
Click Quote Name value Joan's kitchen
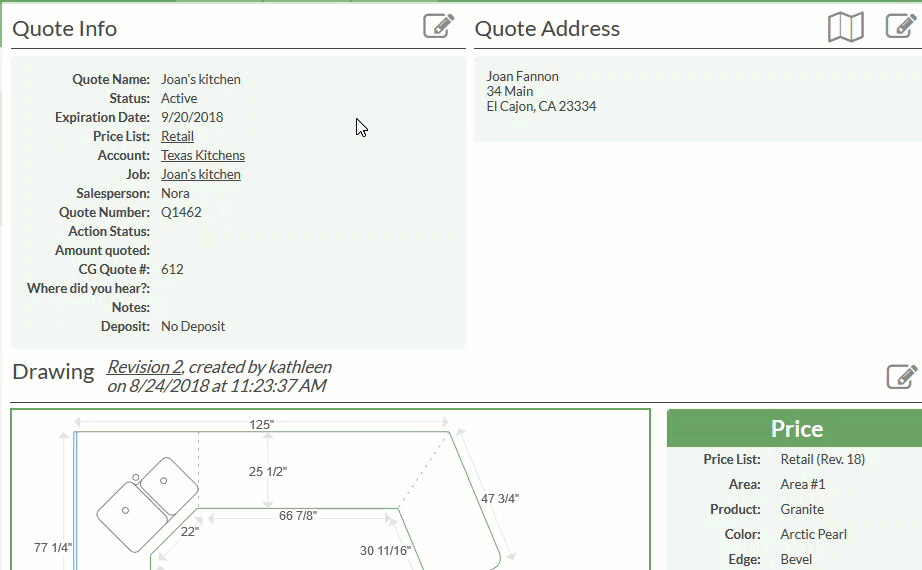point(201,79)
